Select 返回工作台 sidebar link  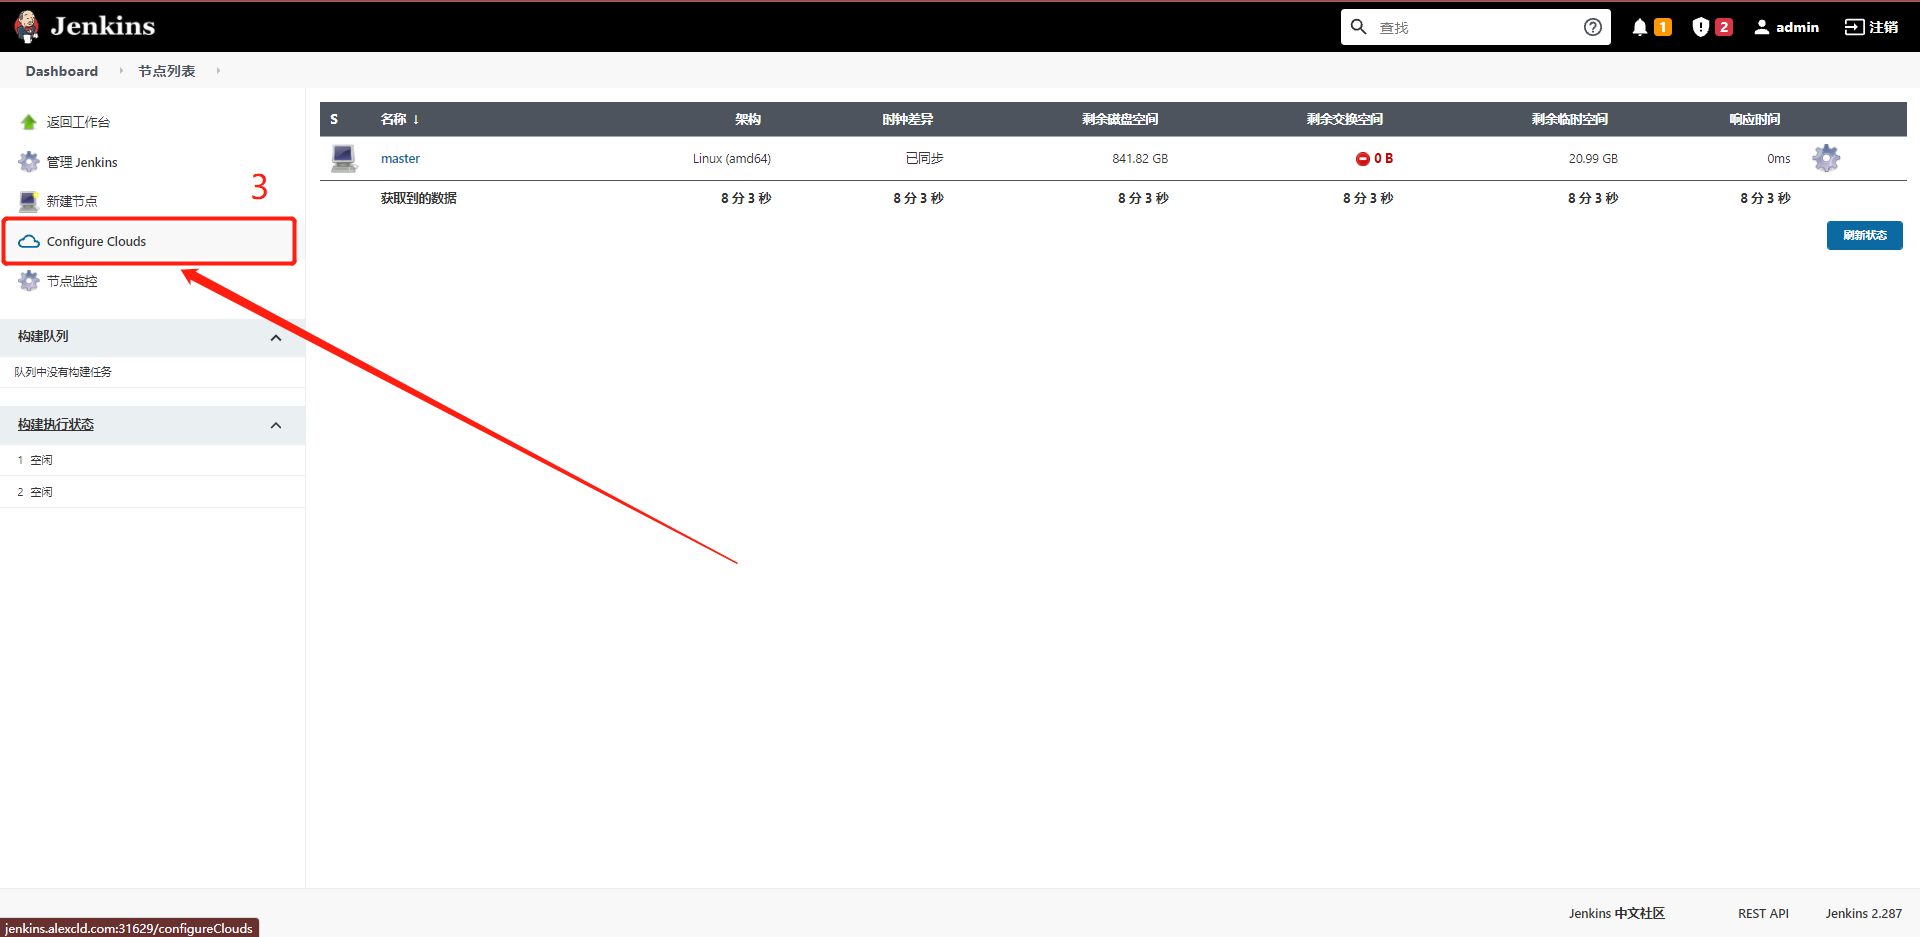click(x=78, y=122)
